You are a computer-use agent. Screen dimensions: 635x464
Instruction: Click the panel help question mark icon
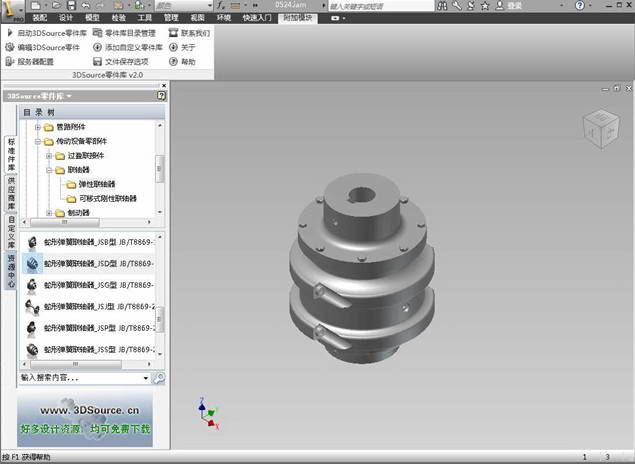pyautogui.click(x=161, y=96)
